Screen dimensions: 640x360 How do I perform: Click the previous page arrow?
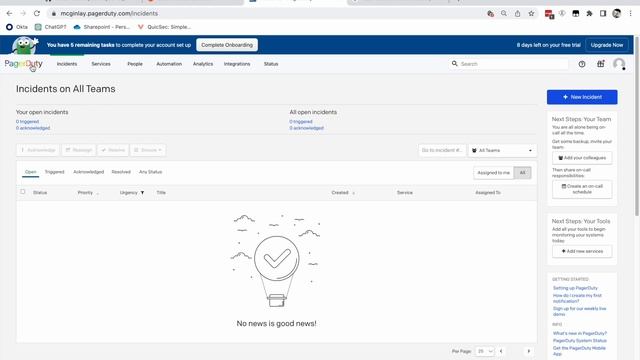[x=501, y=351]
